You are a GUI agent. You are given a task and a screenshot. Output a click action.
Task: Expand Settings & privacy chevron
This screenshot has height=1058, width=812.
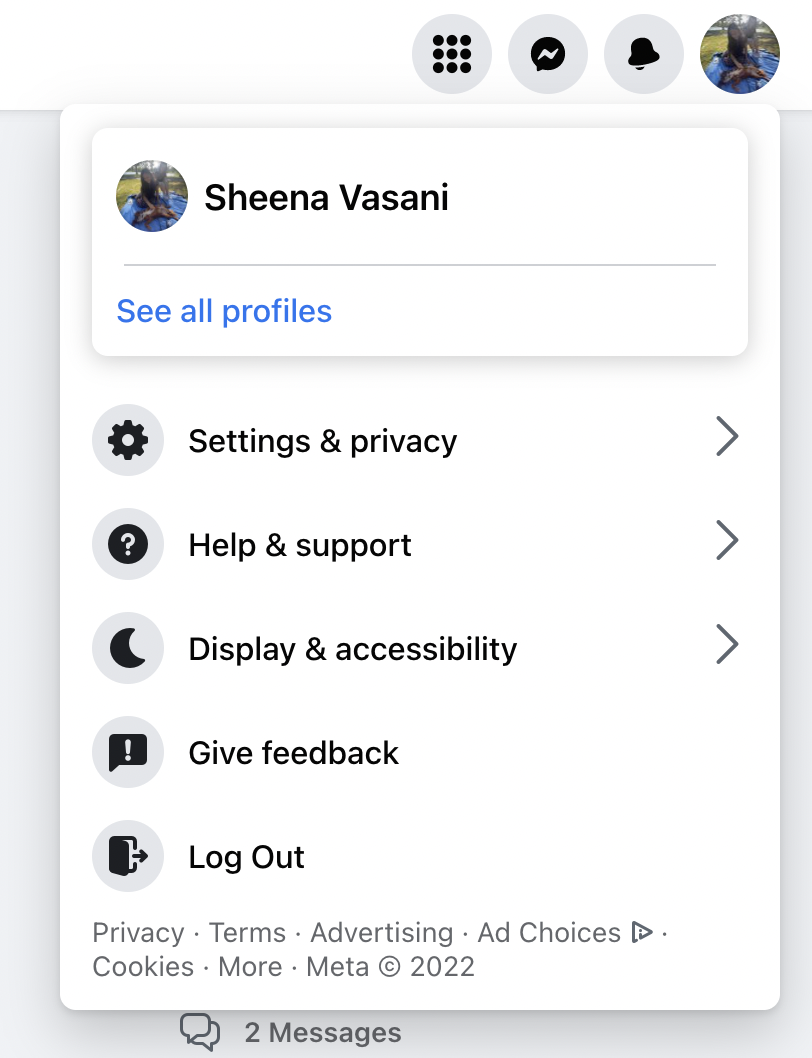click(727, 437)
